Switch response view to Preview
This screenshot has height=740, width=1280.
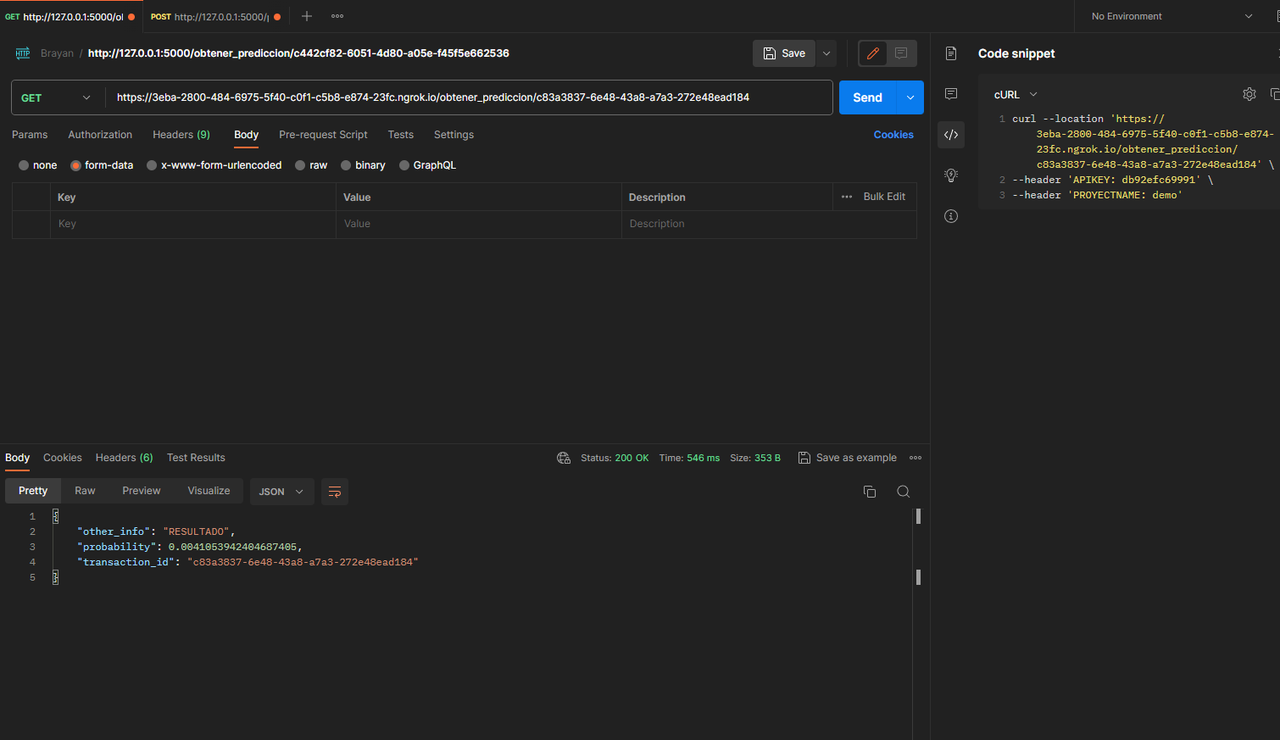[141, 490]
